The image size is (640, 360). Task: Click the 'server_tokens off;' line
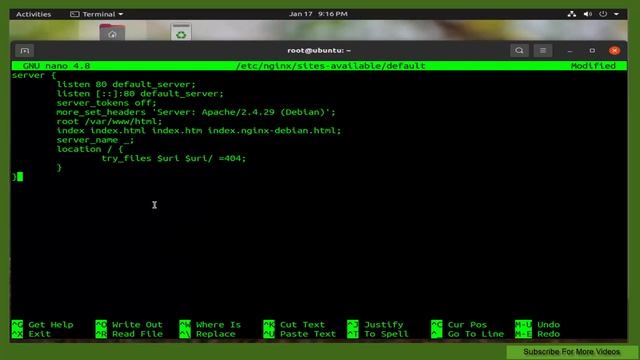pyautogui.click(x=107, y=103)
